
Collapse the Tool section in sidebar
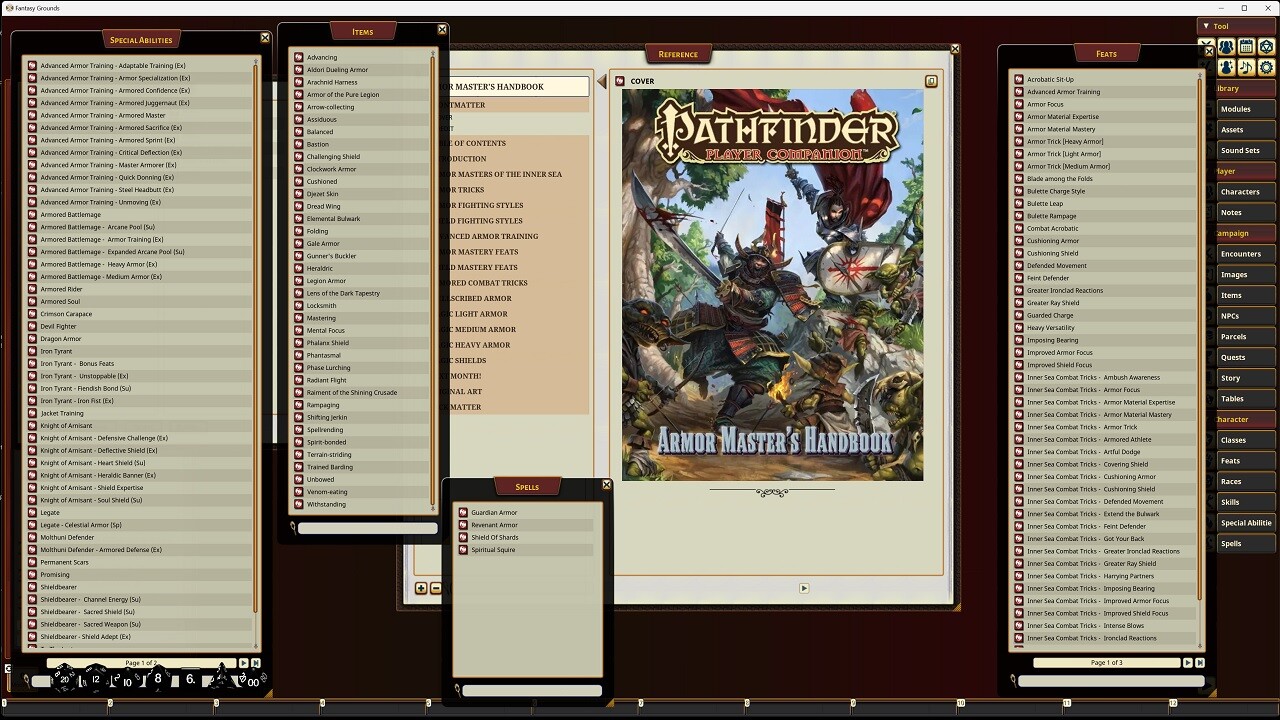point(1207,27)
